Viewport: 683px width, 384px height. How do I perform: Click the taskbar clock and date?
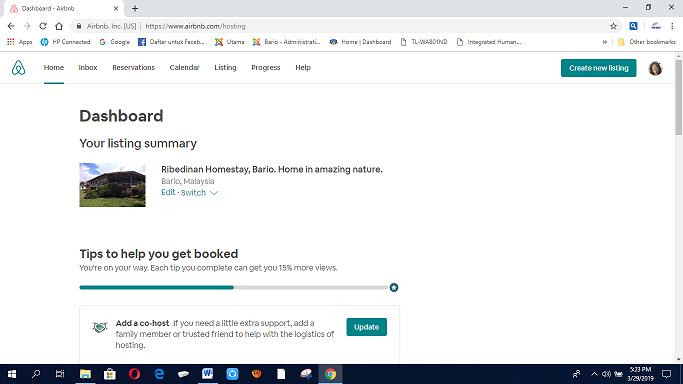pyautogui.click(x=640, y=374)
